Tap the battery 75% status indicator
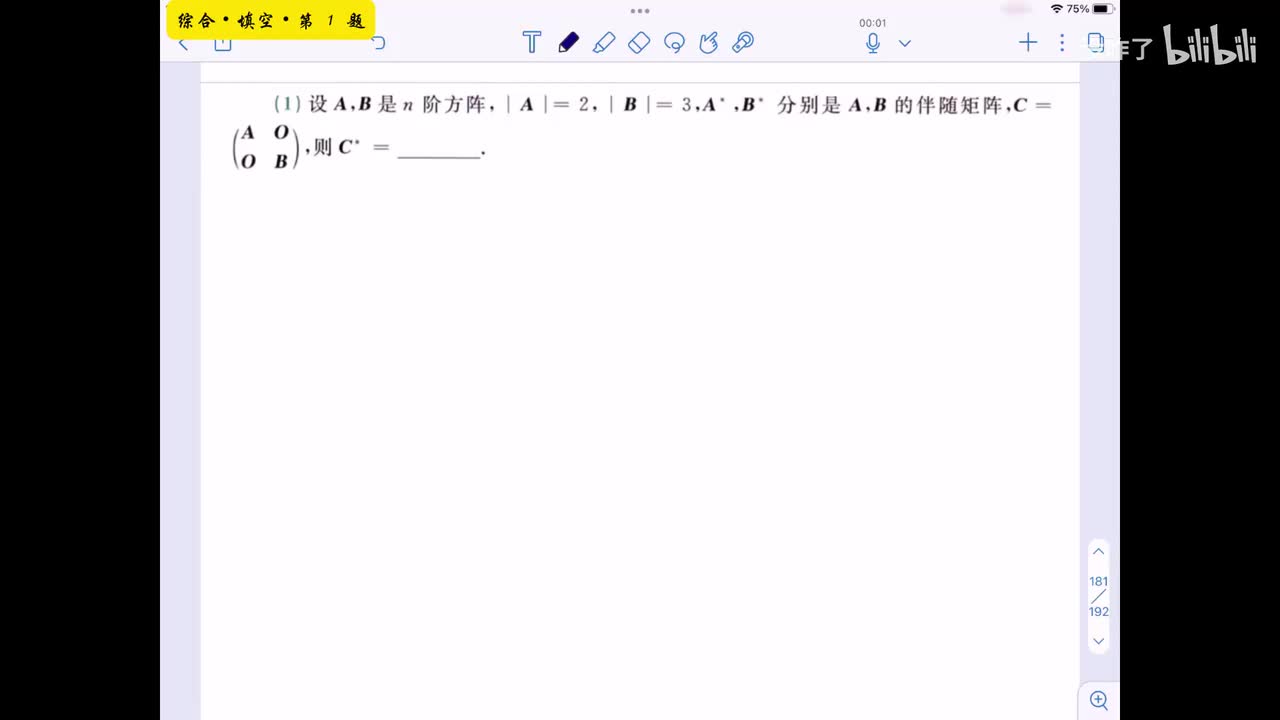1280x720 pixels. [x=1090, y=9]
